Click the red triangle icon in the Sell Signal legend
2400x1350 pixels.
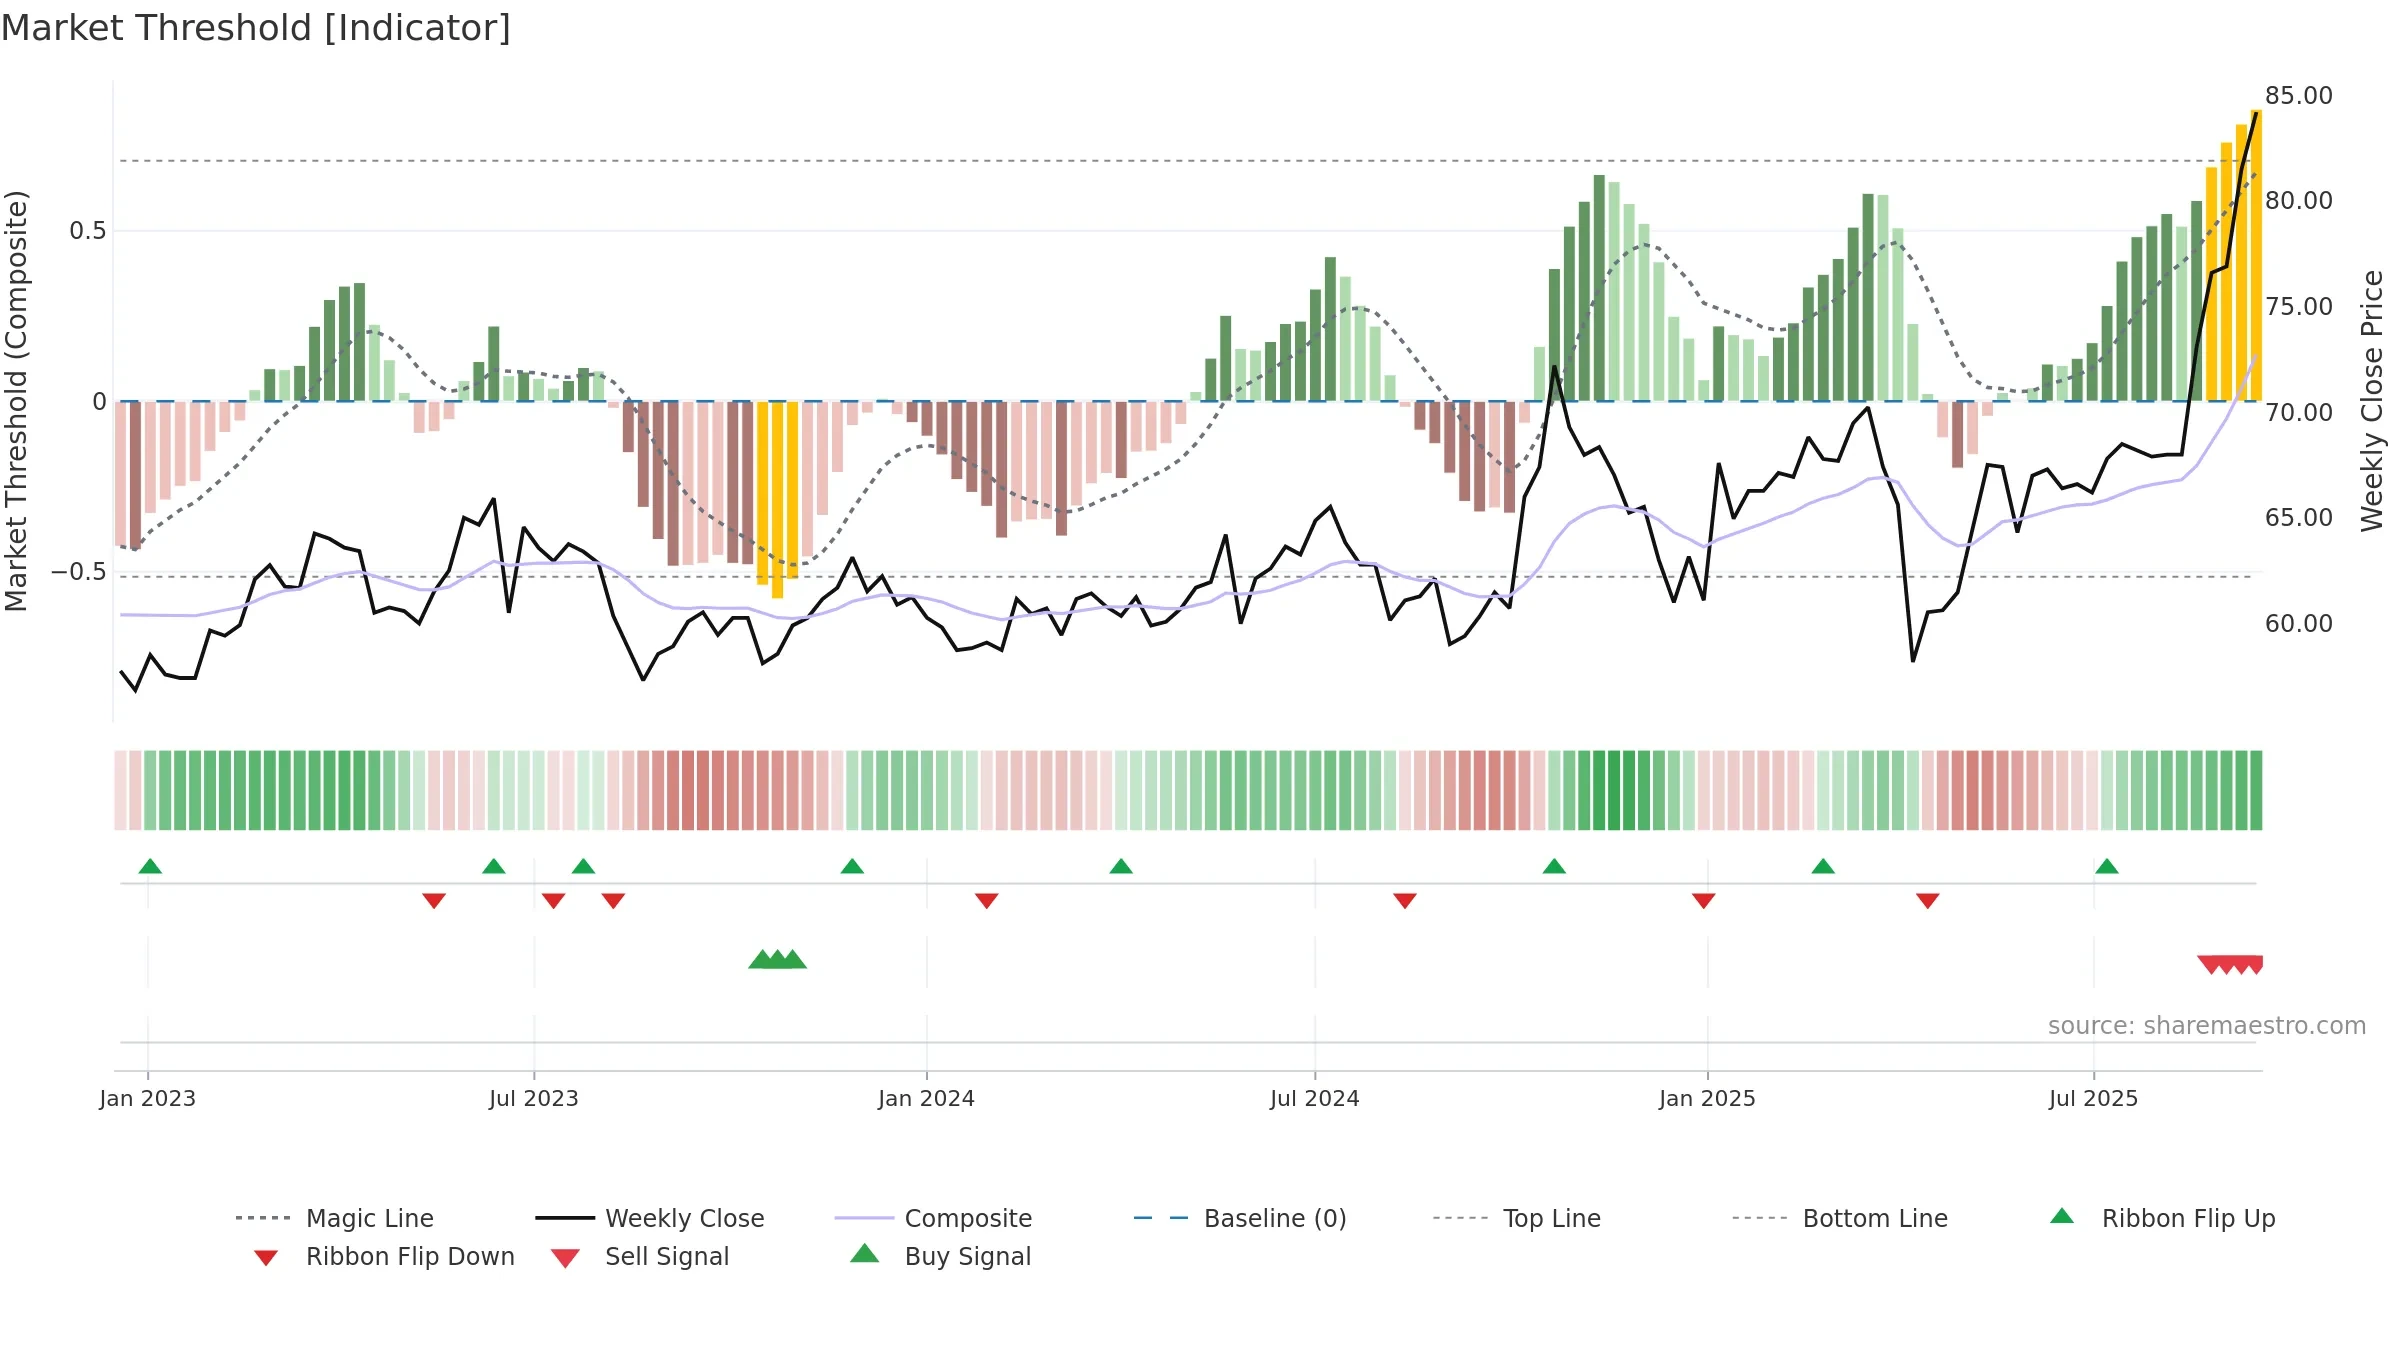click(565, 1258)
